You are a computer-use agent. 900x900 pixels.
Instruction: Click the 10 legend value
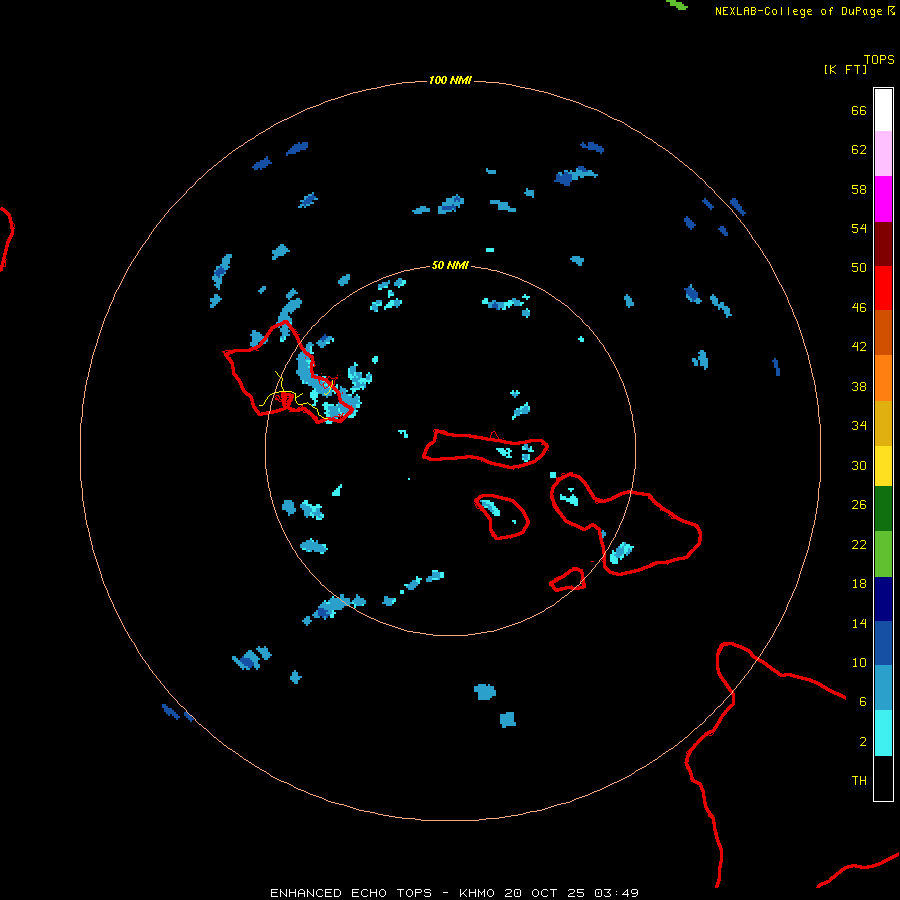point(859,662)
